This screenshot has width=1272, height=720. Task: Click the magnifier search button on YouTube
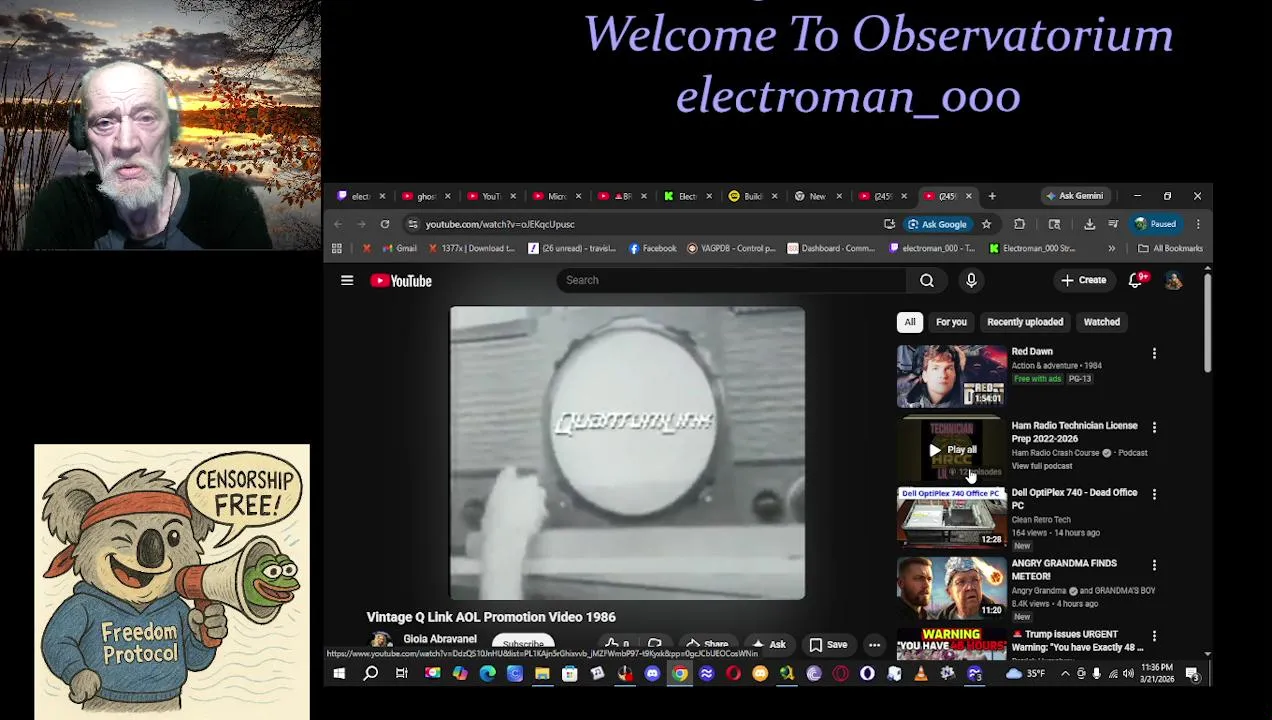click(x=927, y=280)
